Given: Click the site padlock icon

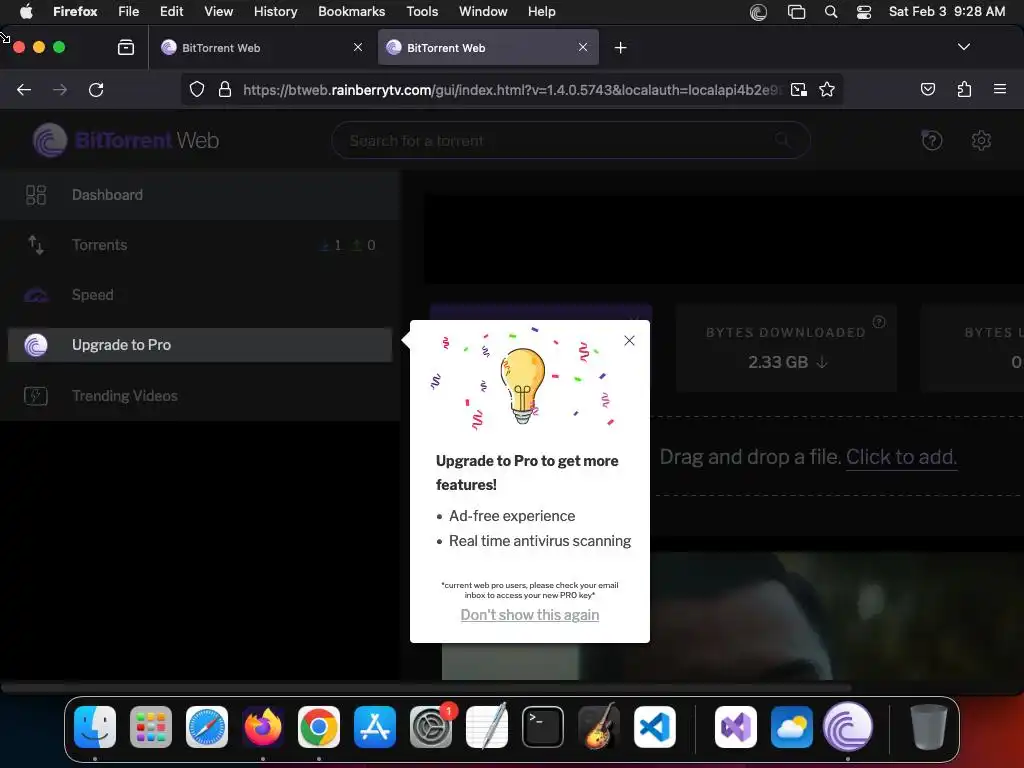Looking at the screenshot, I should click(x=225, y=89).
